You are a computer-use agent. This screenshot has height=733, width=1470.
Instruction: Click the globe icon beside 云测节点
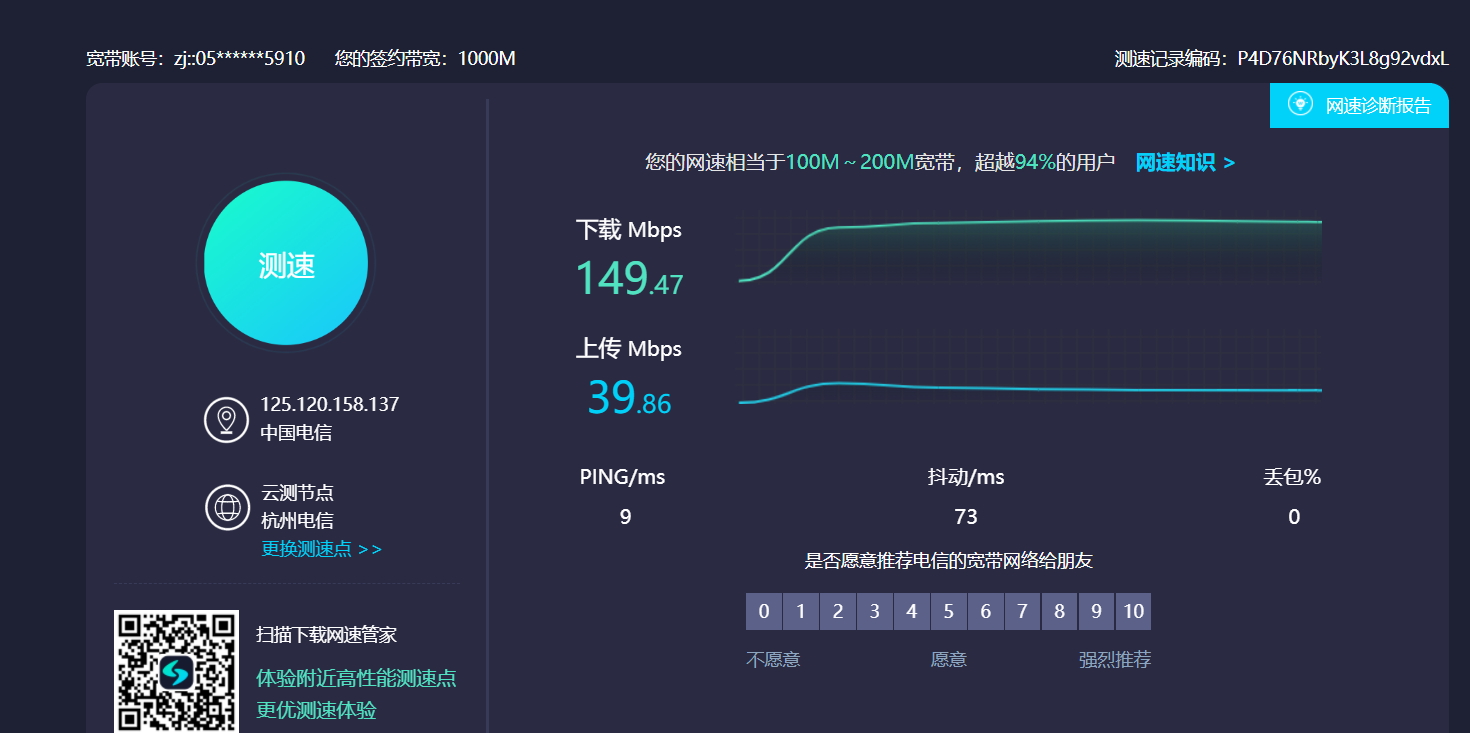pos(227,507)
